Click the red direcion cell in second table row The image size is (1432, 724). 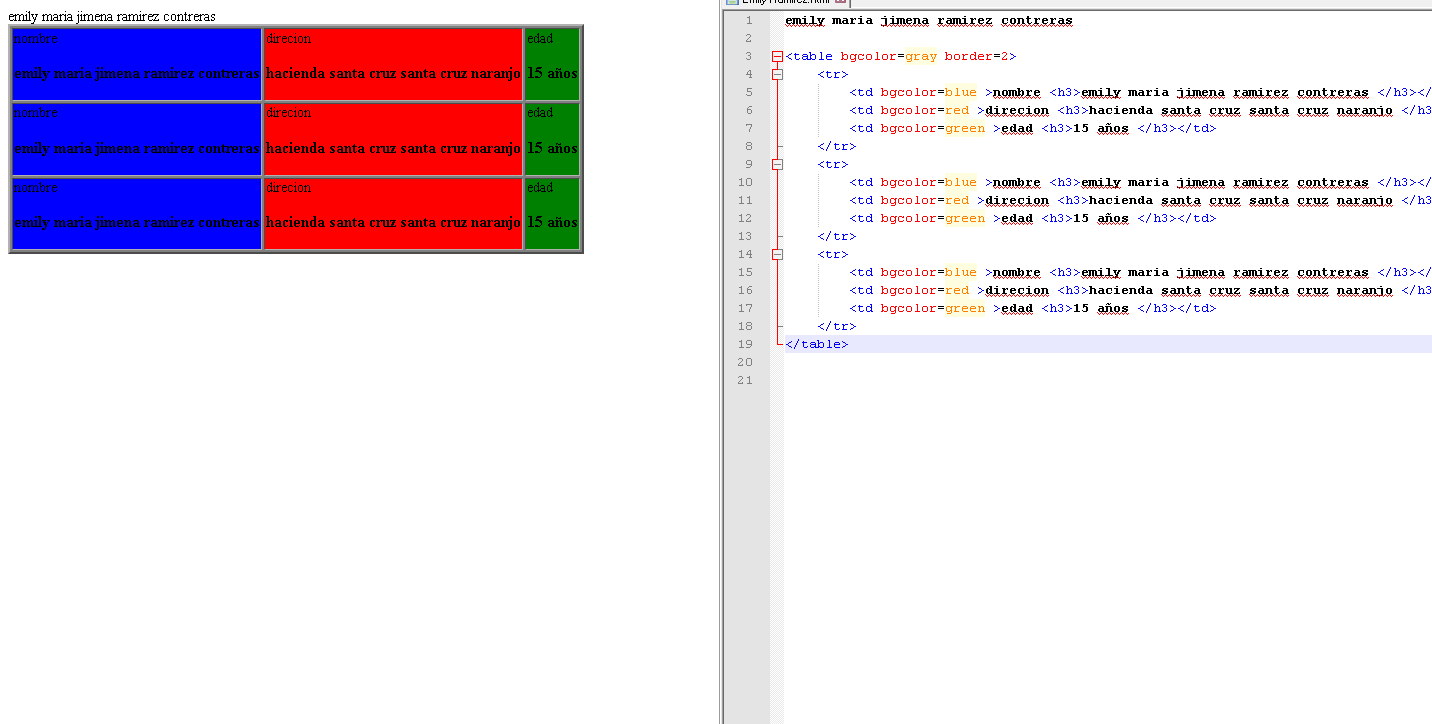click(393, 138)
